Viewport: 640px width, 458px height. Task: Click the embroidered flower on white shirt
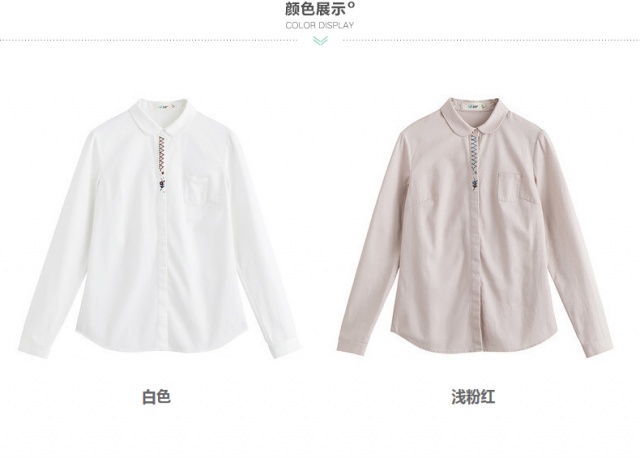[162, 184]
